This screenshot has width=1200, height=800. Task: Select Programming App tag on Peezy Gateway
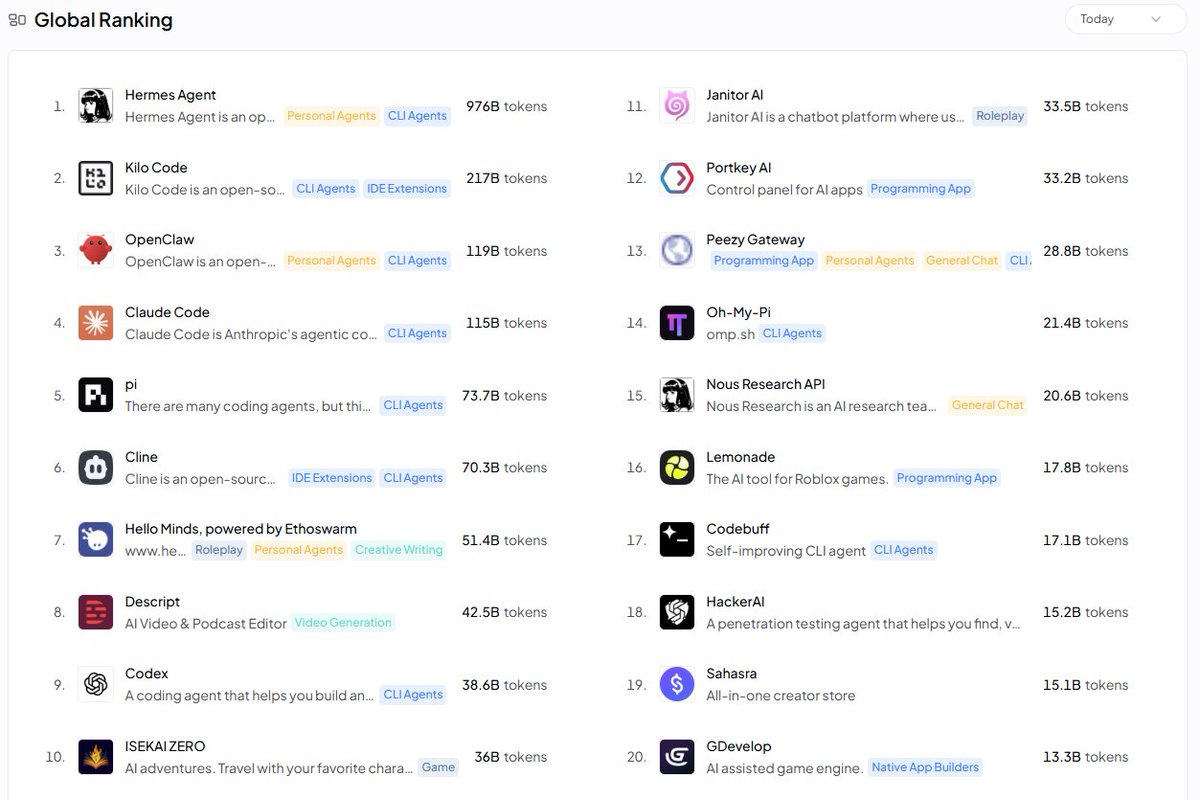pyautogui.click(x=764, y=260)
